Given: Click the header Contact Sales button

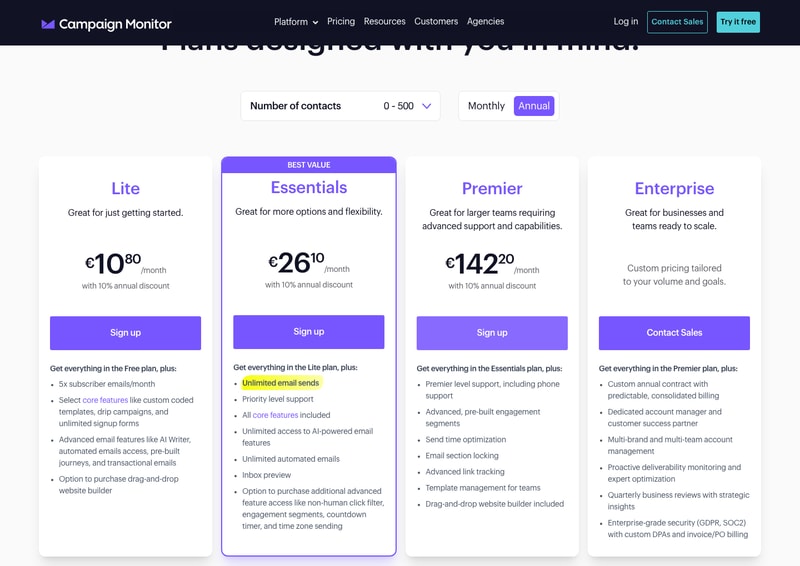Looking at the screenshot, I should [677, 22].
